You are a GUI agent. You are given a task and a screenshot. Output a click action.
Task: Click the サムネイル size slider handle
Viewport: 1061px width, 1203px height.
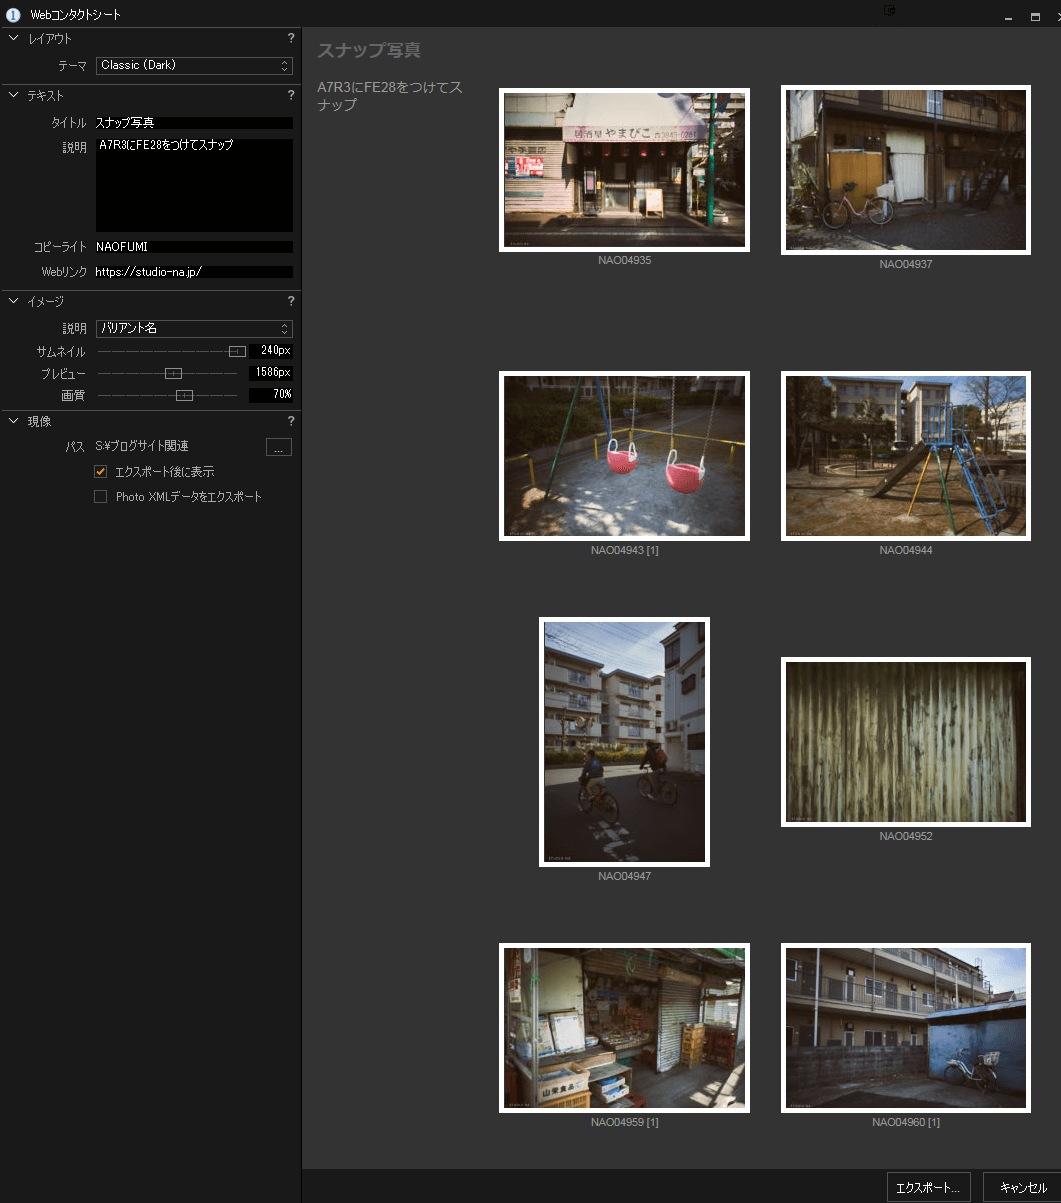coord(237,351)
